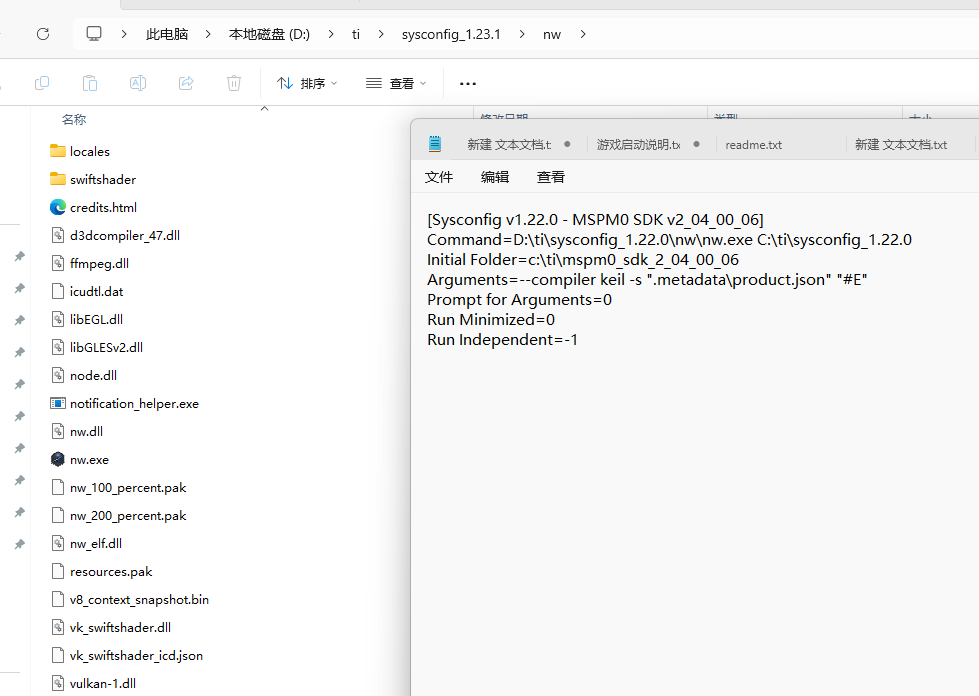Switch to first 新建 文本文档 tab
The height and width of the screenshot is (696, 979).
pyautogui.click(x=509, y=145)
